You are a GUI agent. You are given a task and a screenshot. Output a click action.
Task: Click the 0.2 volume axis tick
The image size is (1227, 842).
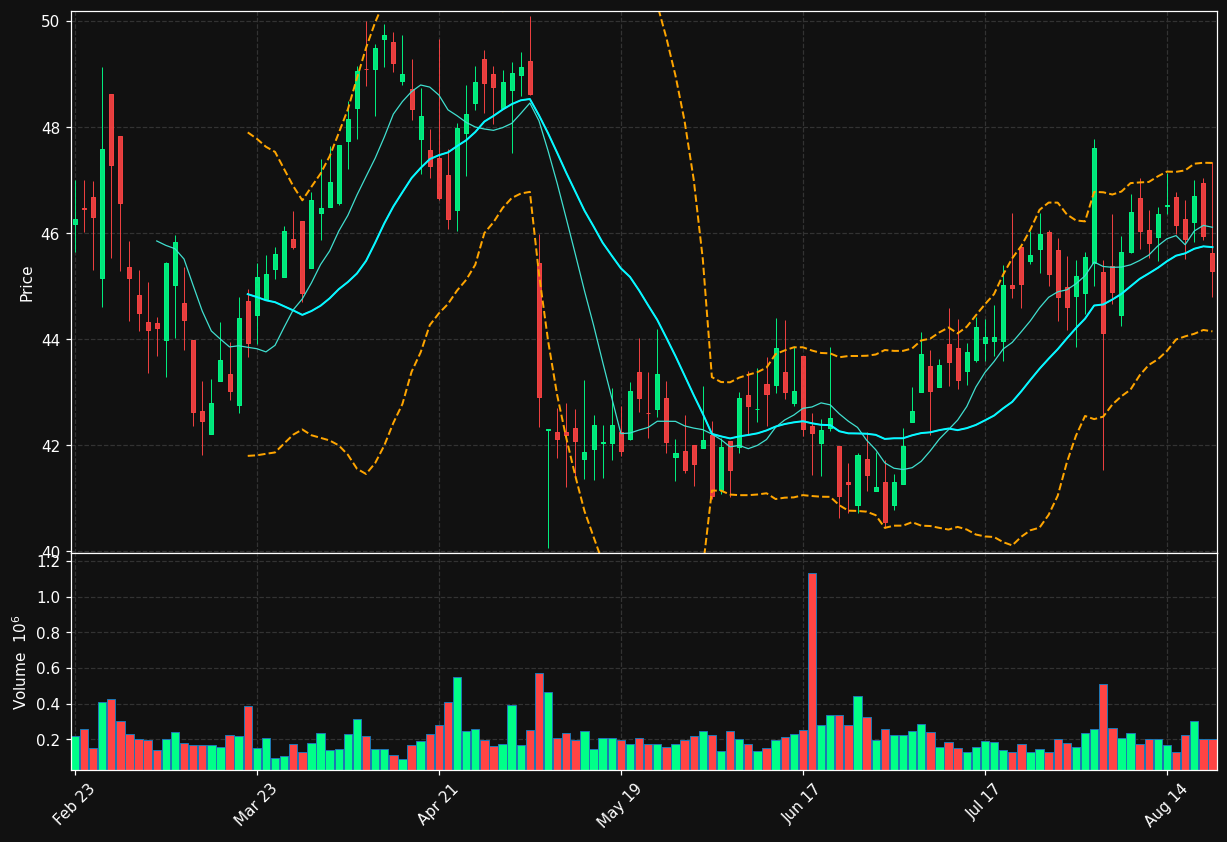pos(50,740)
